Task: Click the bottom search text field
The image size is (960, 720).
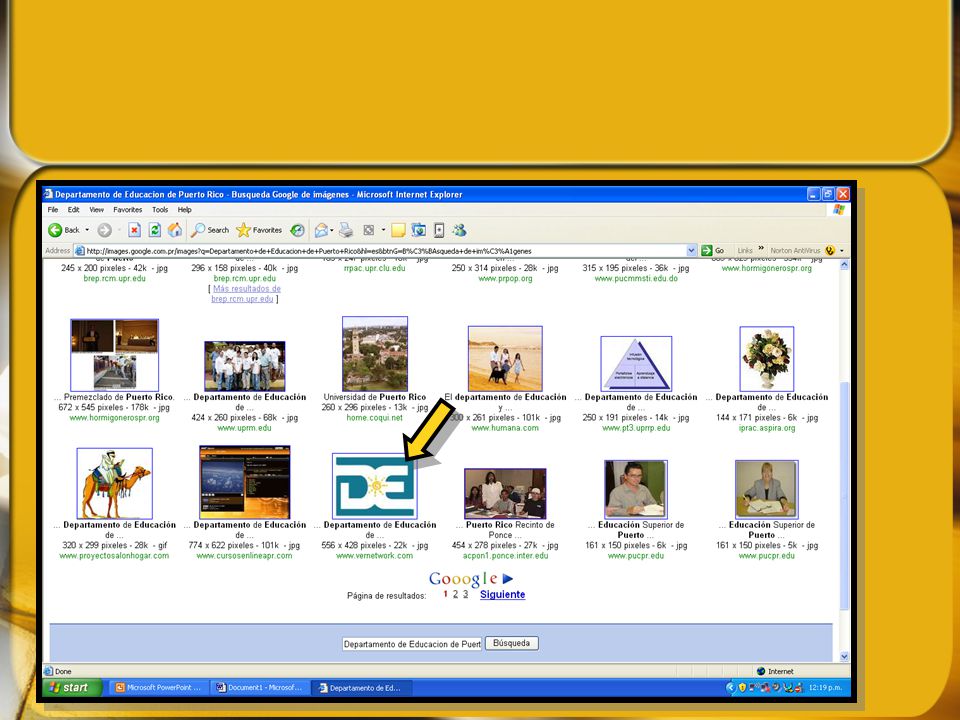Action: click(x=412, y=644)
